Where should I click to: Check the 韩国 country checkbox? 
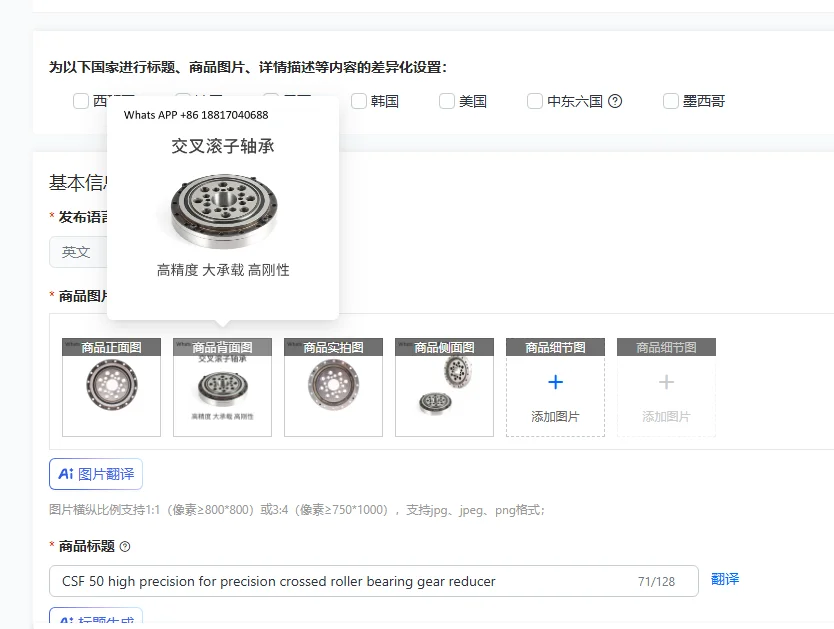[359, 101]
